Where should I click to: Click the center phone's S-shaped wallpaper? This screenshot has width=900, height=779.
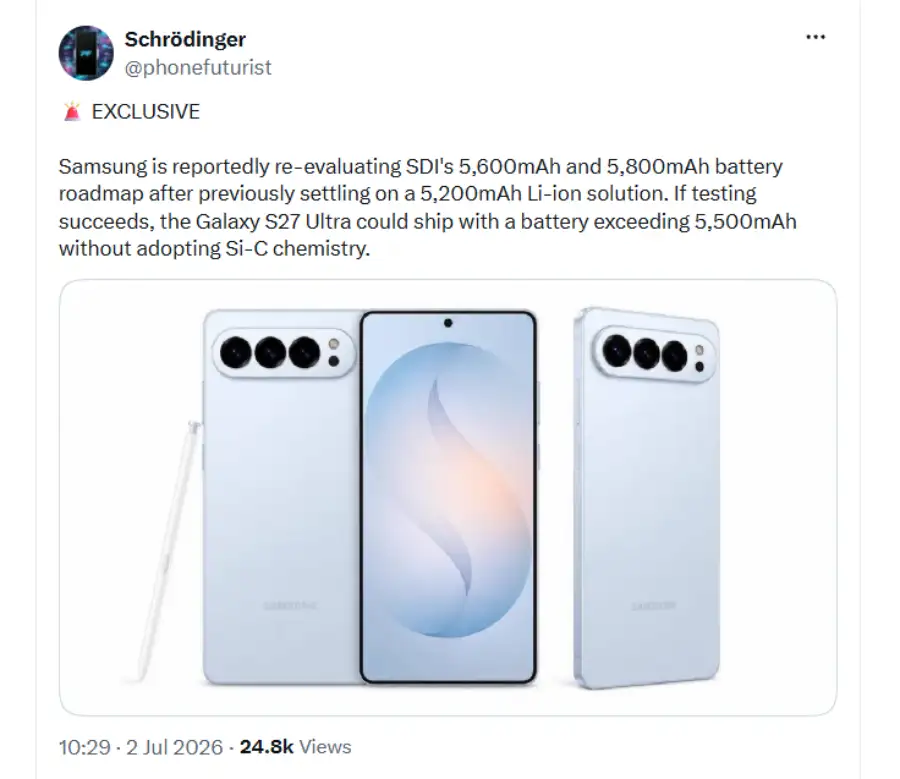[448, 491]
